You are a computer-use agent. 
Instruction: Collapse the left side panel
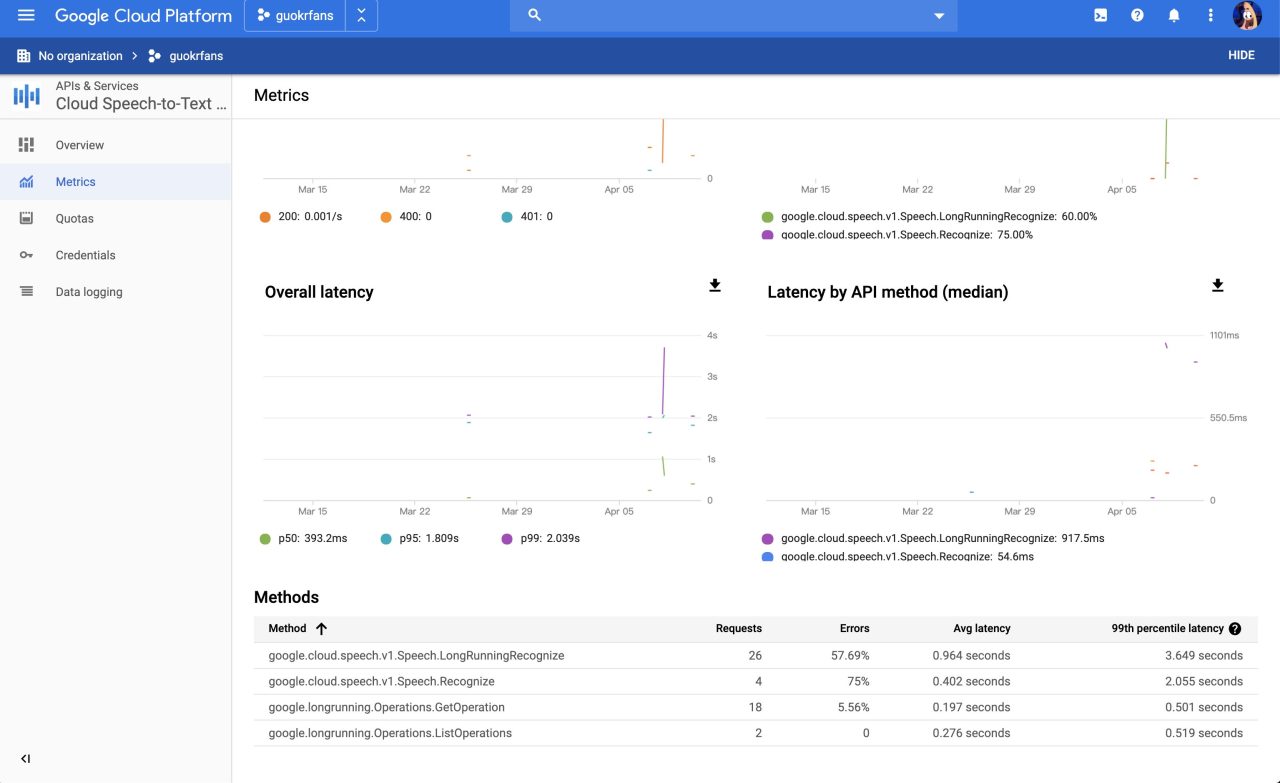[x=26, y=758]
